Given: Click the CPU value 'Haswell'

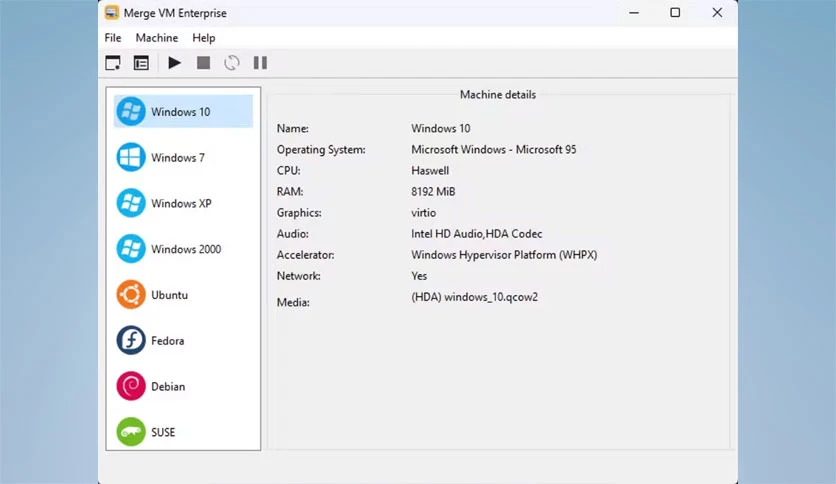Looking at the screenshot, I should coord(430,171).
